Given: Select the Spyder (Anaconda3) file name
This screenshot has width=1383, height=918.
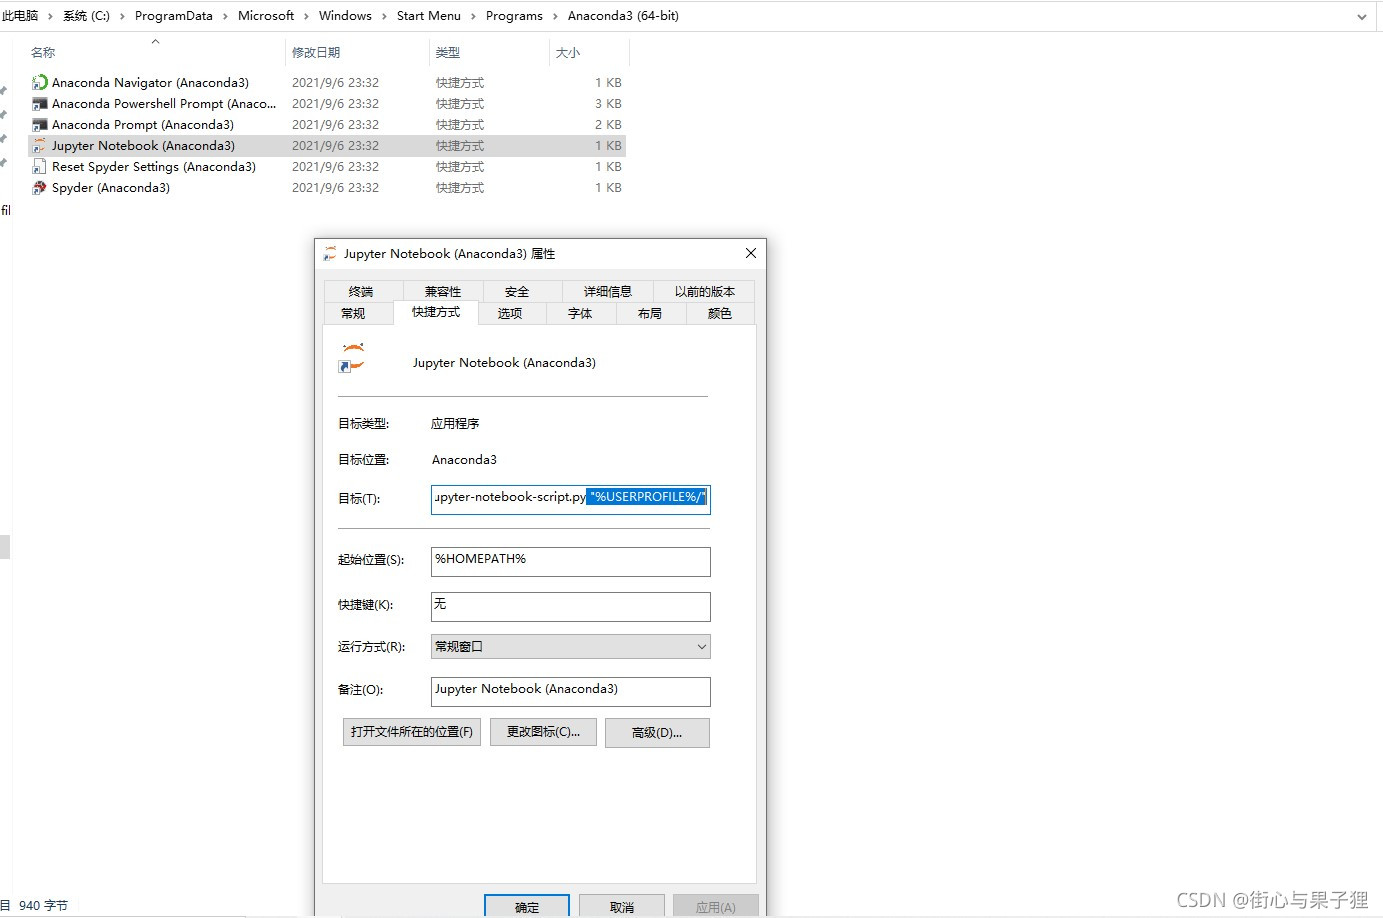Looking at the screenshot, I should [111, 188].
